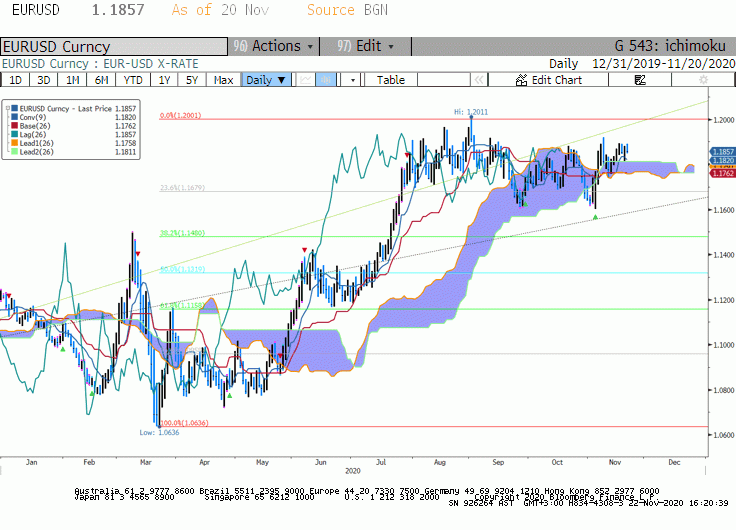Click the double left arrow collapse icon

pyautogui.click(x=478, y=80)
